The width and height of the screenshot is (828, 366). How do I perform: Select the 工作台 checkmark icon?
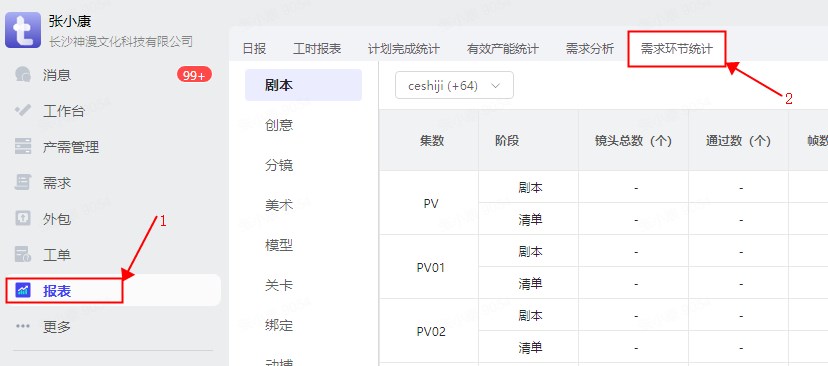[23, 111]
